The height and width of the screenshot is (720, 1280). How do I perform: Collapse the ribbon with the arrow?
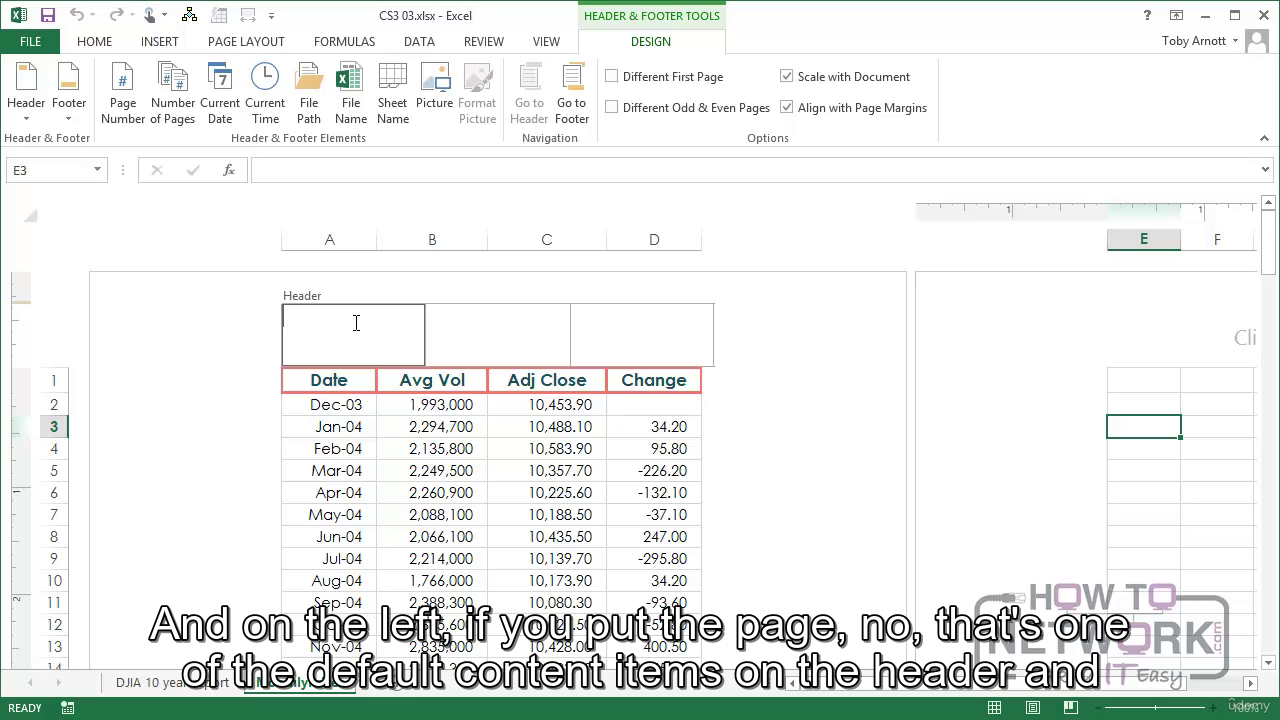click(x=1264, y=138)
